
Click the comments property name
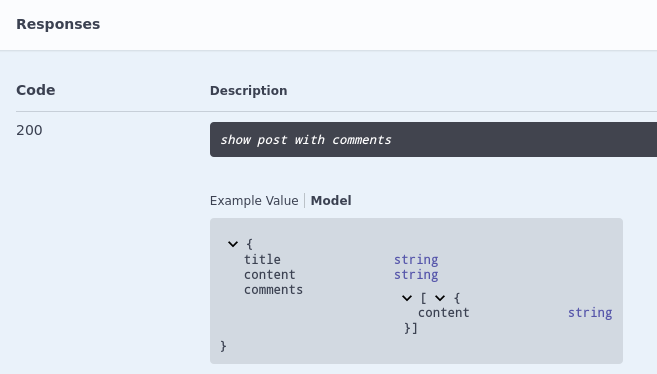click(273, 290)
